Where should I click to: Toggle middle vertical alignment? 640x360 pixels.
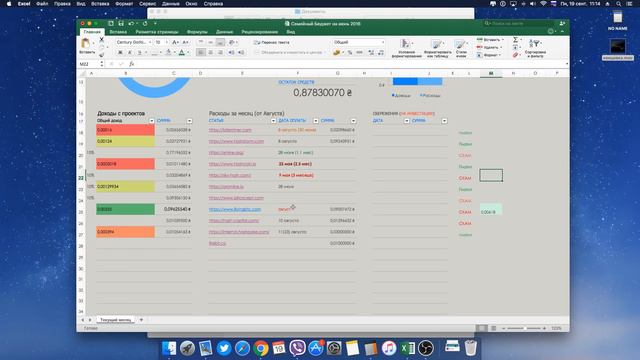(x=211, y=42)
